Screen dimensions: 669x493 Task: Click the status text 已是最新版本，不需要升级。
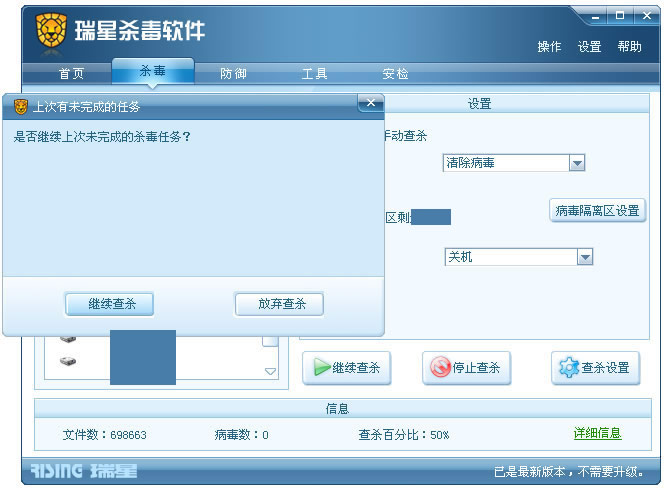(x=569, y=472)
